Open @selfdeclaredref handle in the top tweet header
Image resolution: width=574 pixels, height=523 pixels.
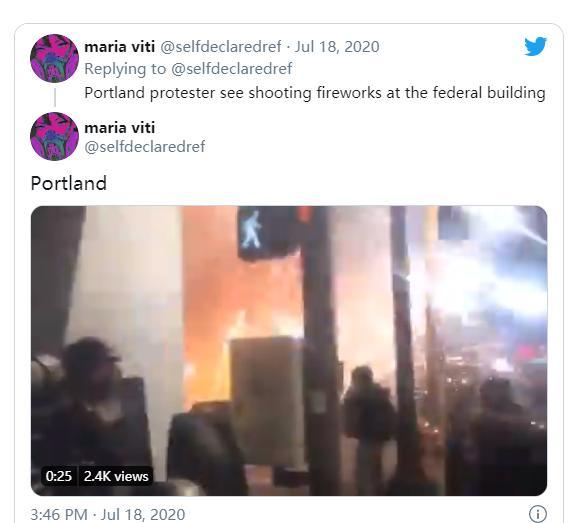click(x=221, y=47)
